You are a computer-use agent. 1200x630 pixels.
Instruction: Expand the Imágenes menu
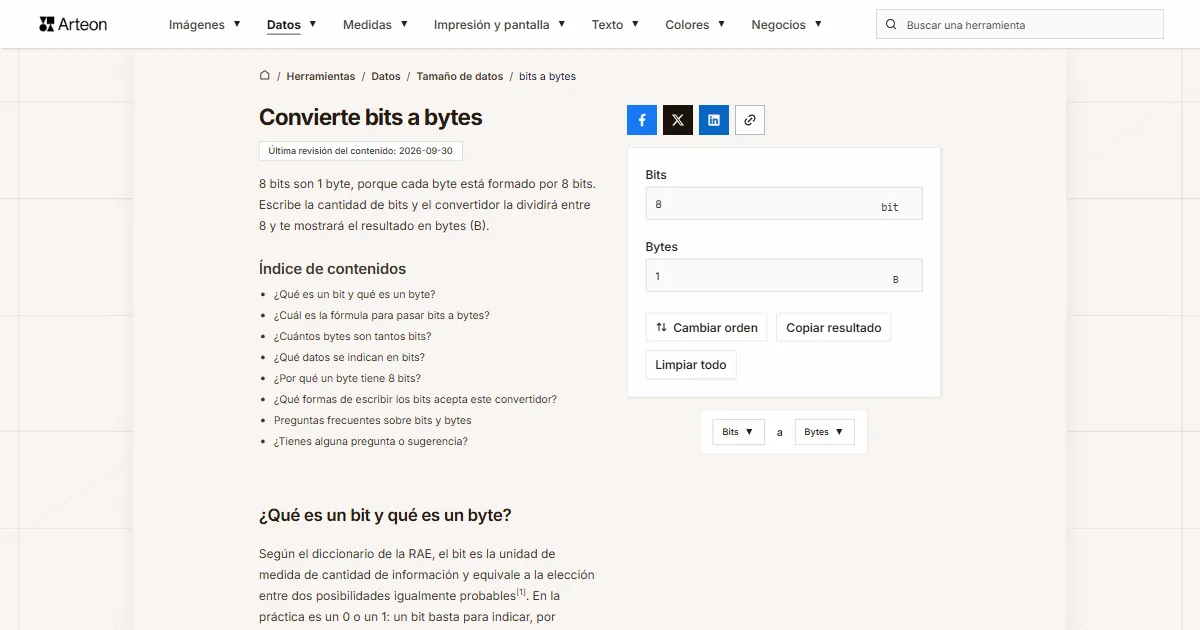[x=205, y=24]
